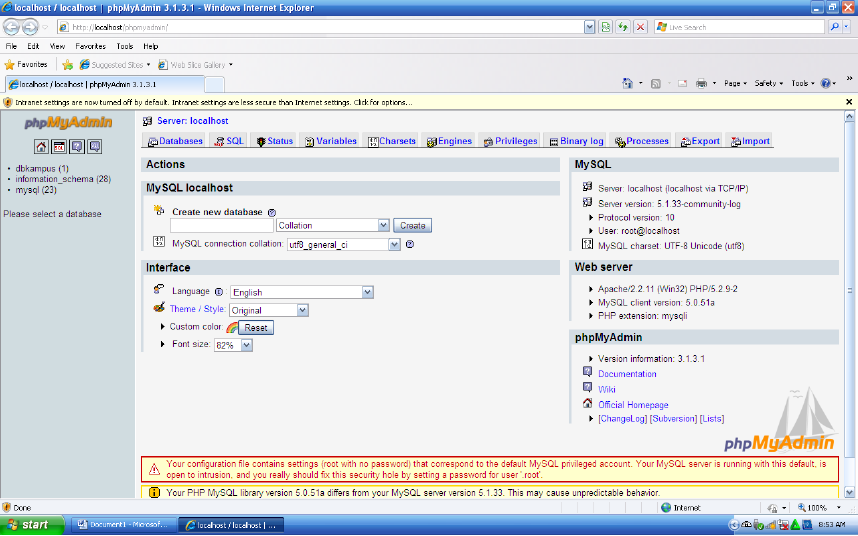The image size is (858, 536).
Task: Open the Help menu
Action: click(x=150, y=46)
